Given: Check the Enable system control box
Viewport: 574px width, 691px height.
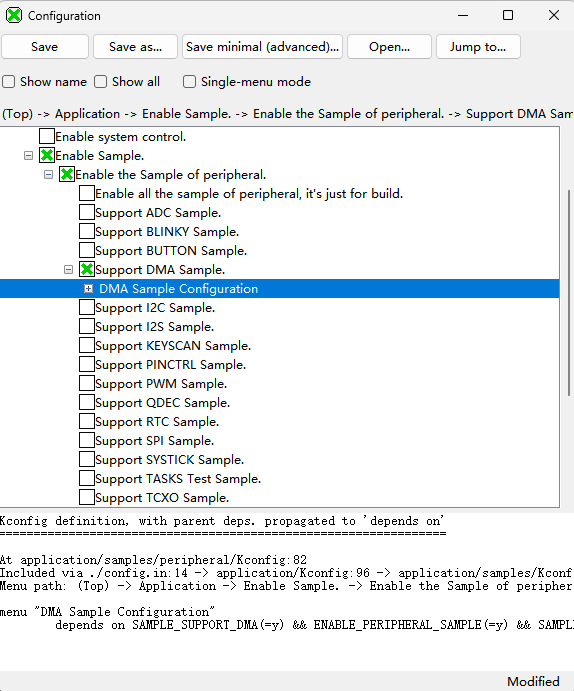Looking at the screenshot, I should click(x=47, y=137).
